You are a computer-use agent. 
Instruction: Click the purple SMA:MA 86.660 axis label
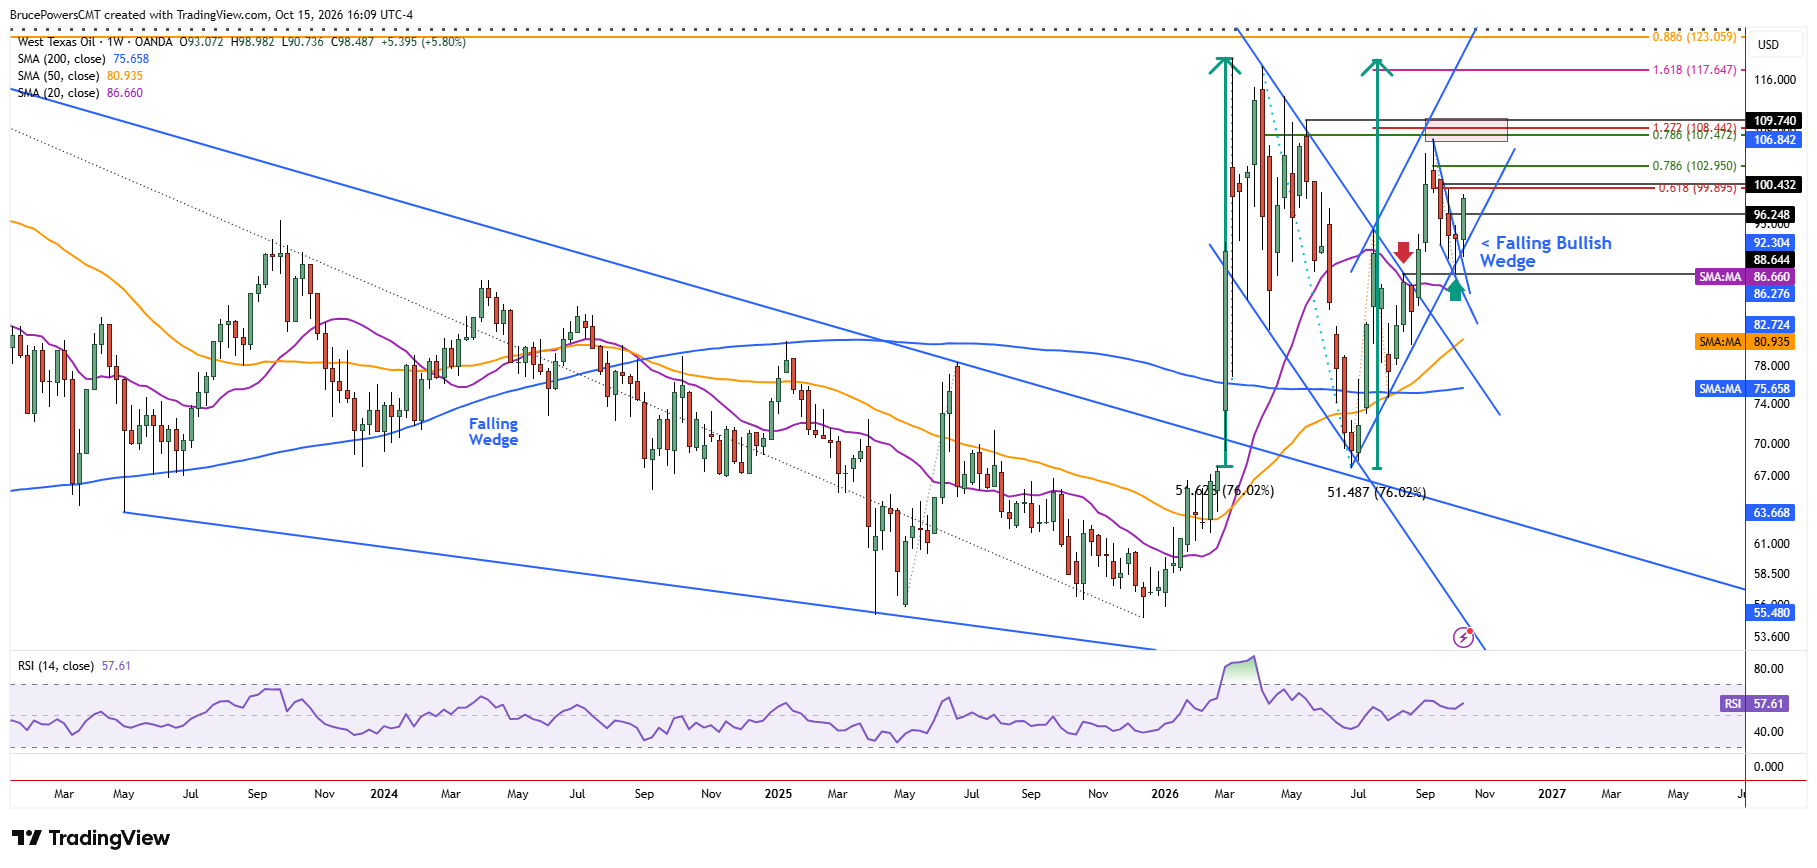point(1746,277)
